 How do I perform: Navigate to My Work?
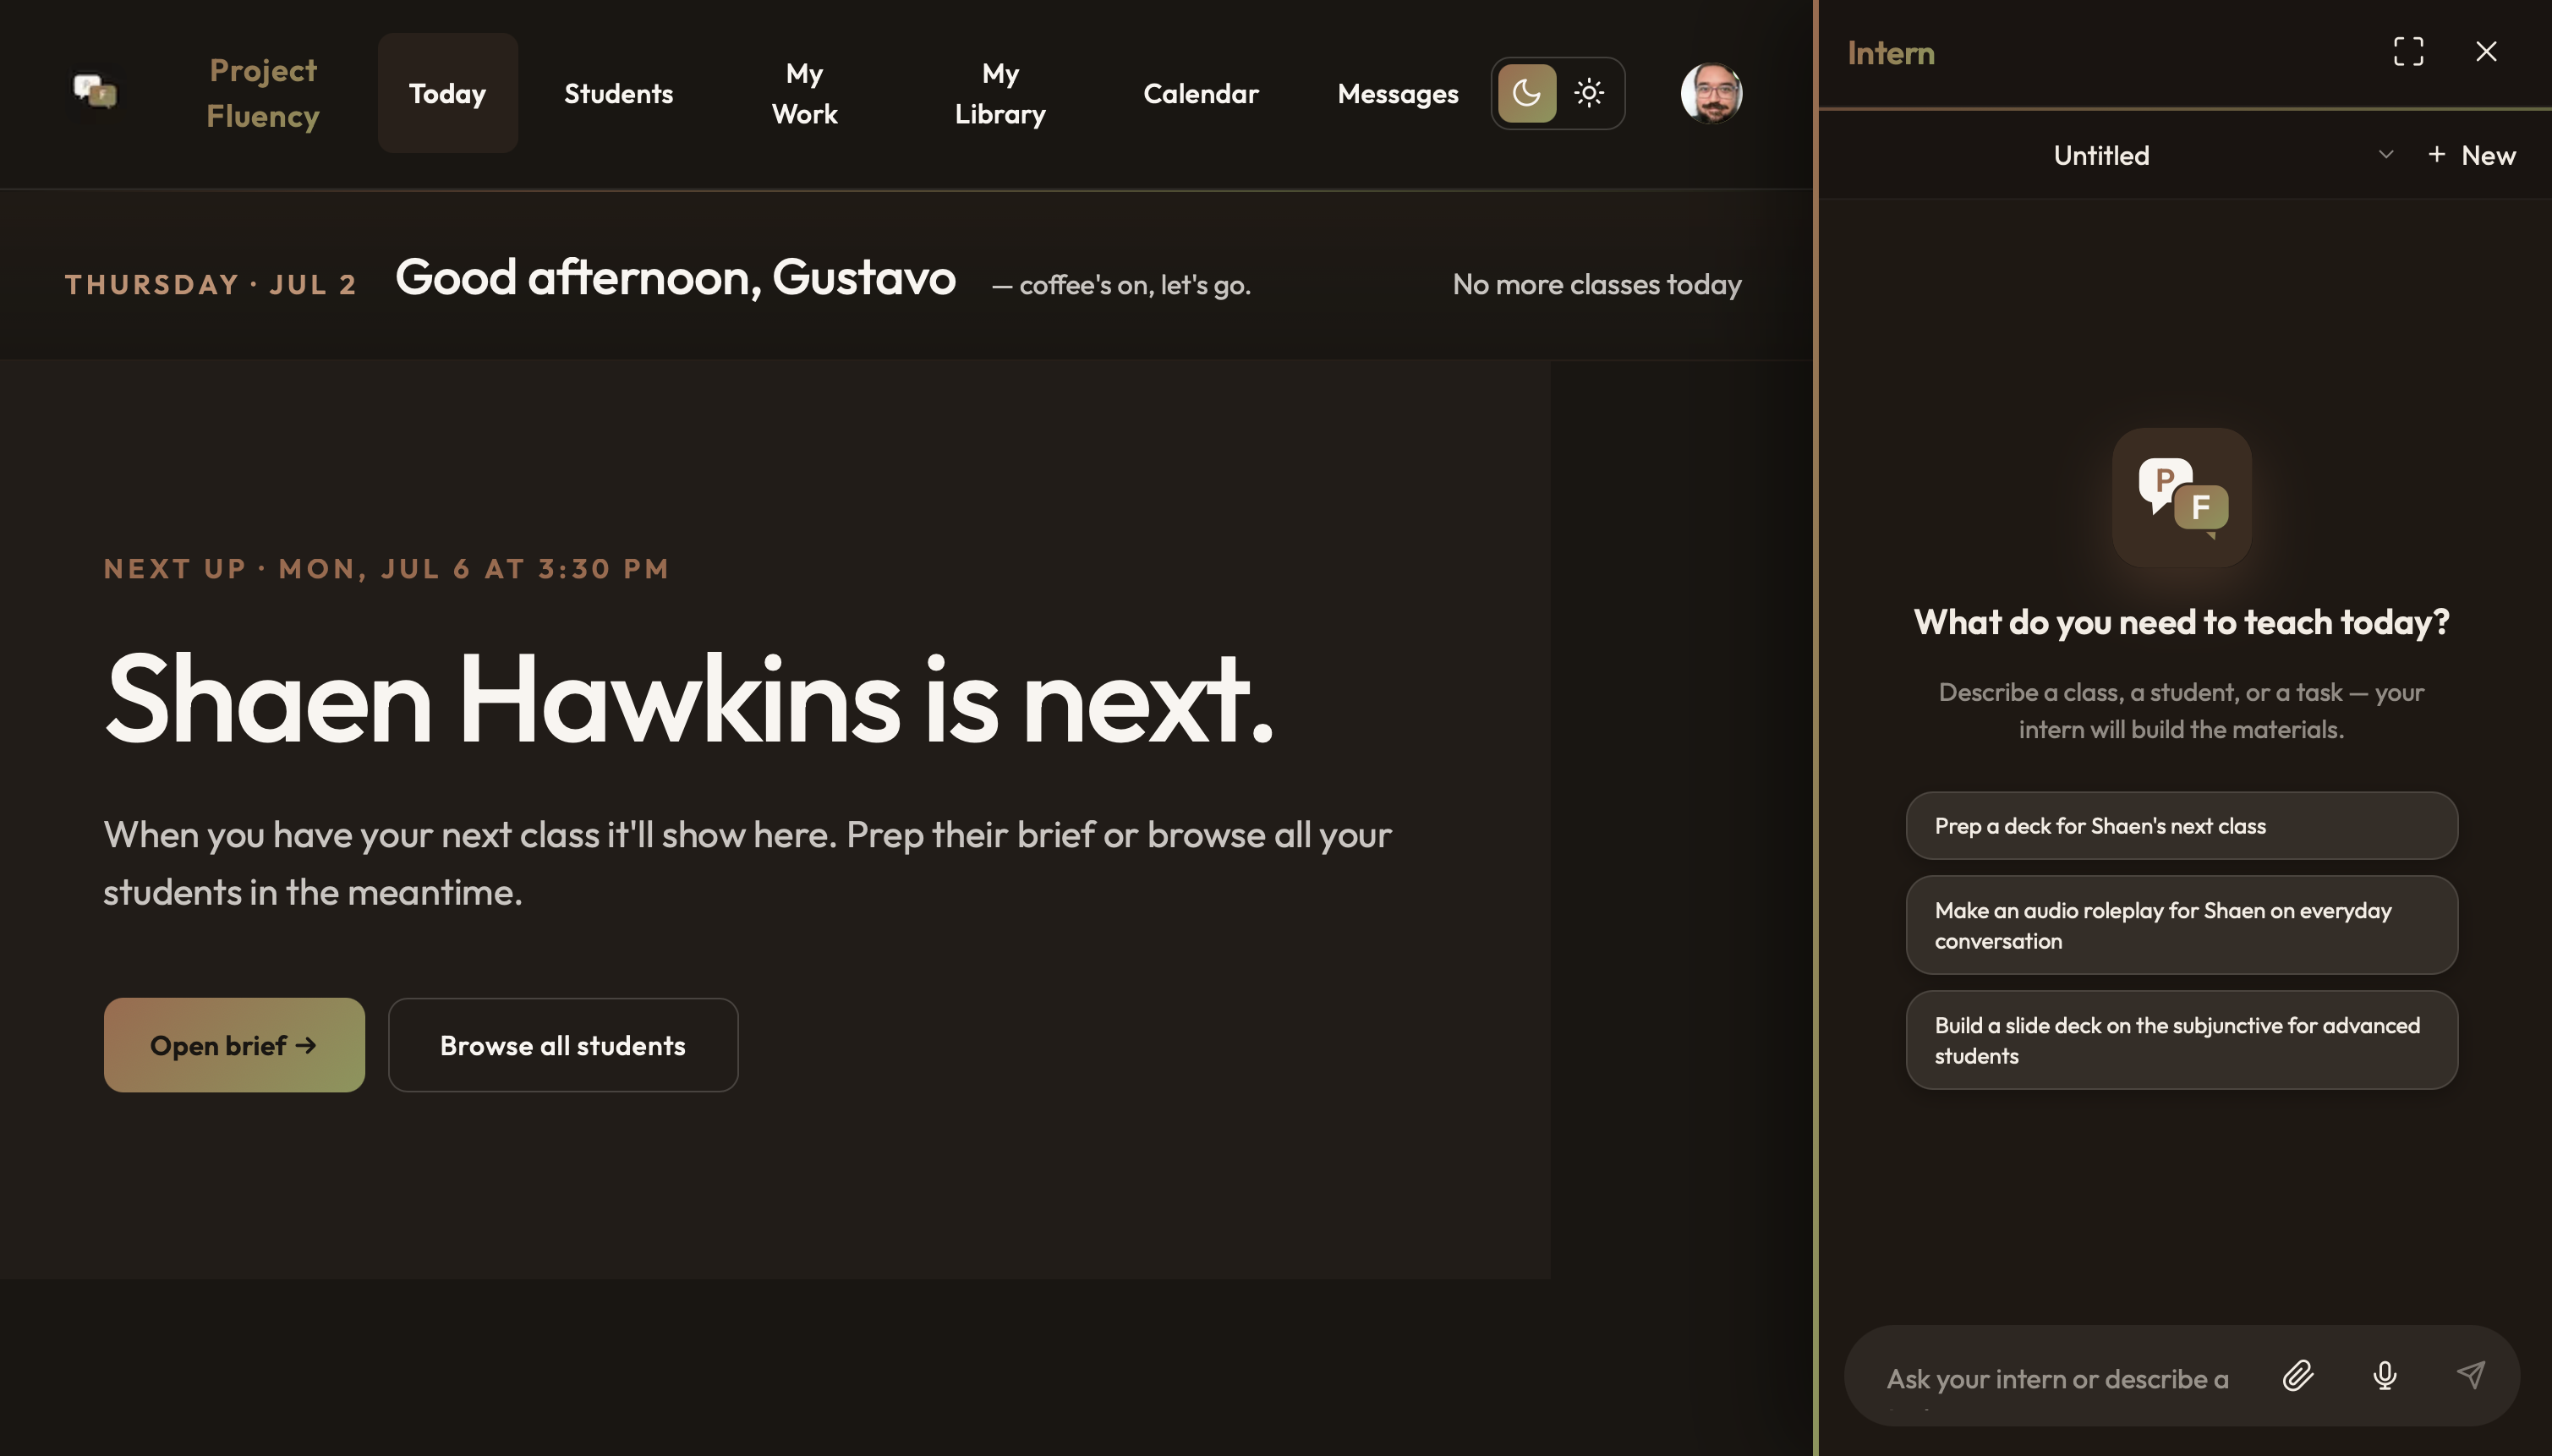pyautogui.click(x=804, y=93)
